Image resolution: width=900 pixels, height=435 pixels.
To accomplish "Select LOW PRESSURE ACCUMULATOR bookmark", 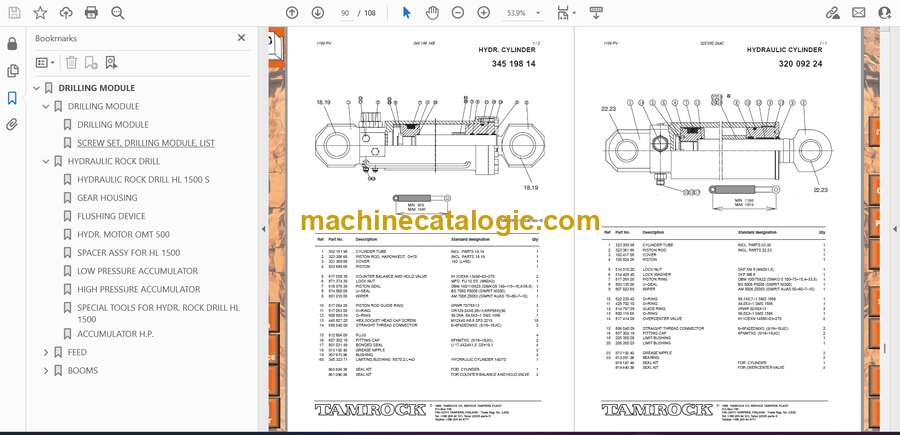I will (138, 271).
